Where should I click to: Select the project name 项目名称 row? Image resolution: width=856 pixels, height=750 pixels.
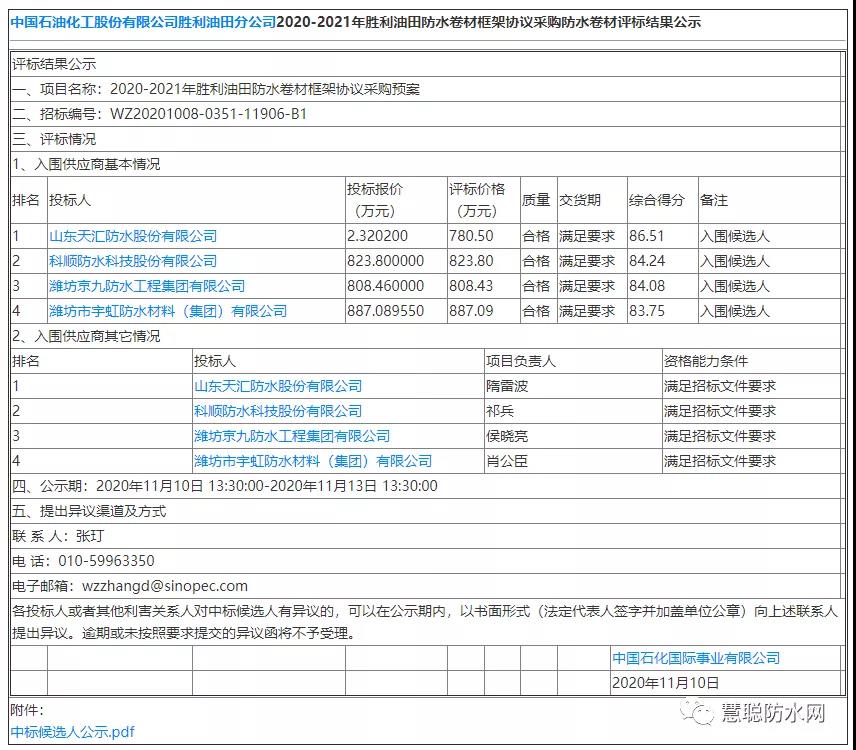(427, 89)
